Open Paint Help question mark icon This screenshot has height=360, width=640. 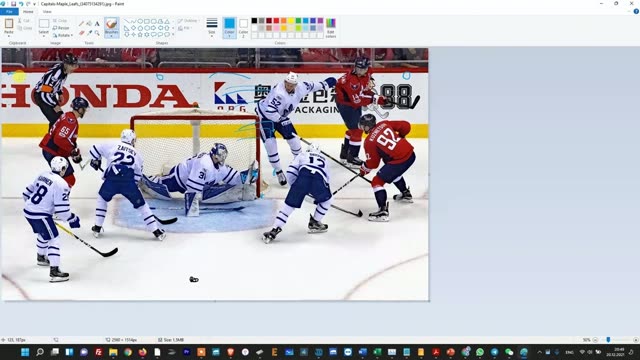(x=636, y=11)
